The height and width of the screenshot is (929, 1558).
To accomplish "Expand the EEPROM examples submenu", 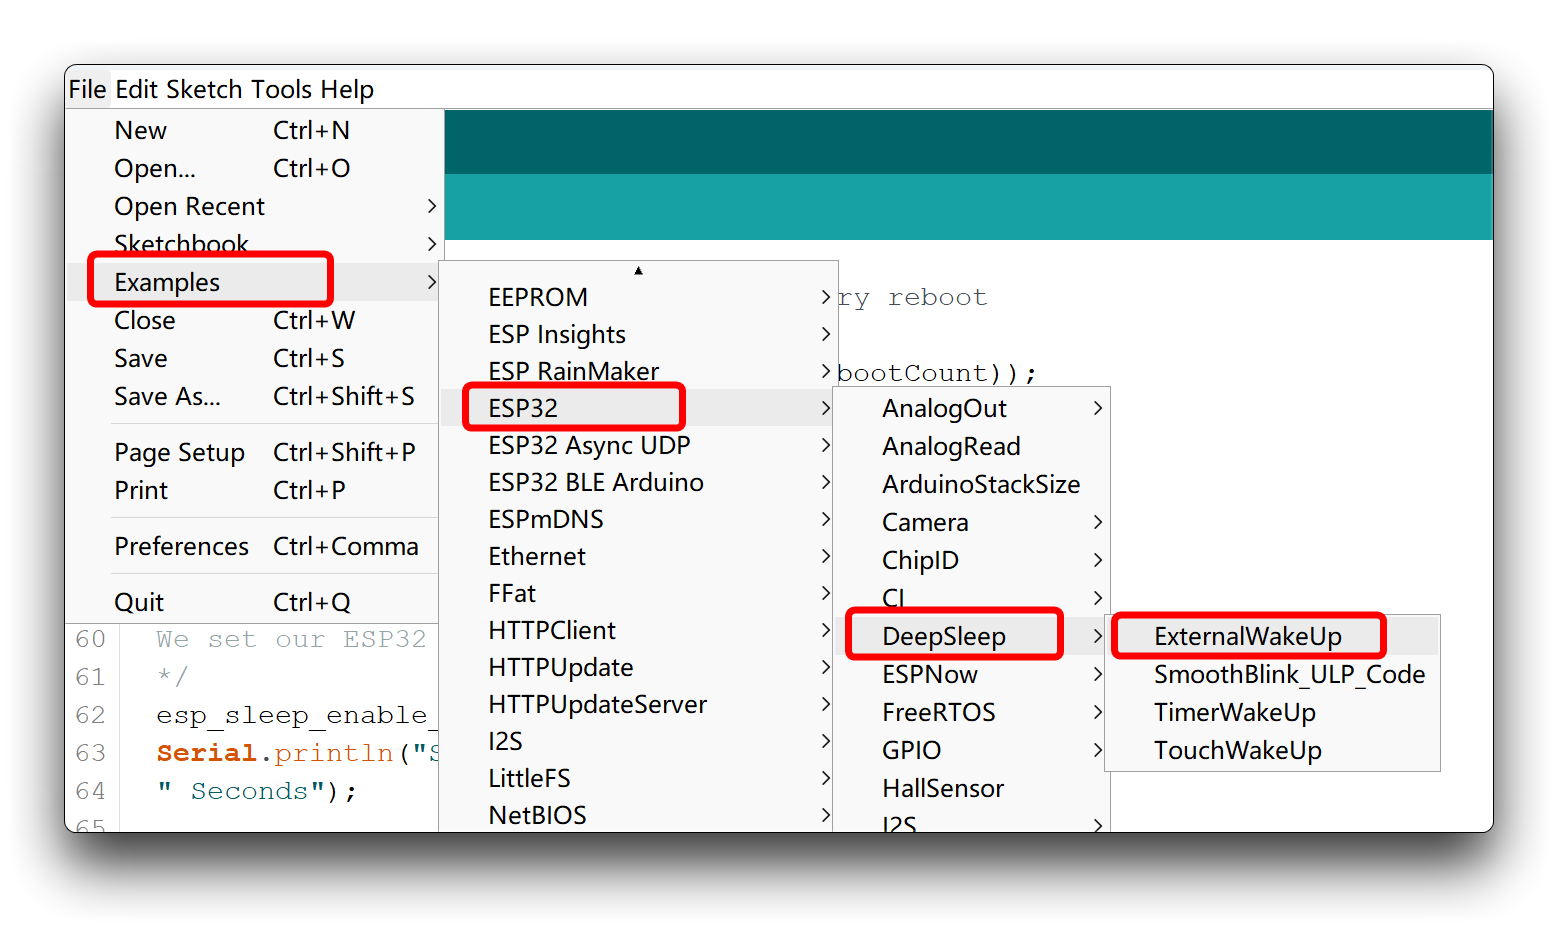I will [x=638, y=297].
